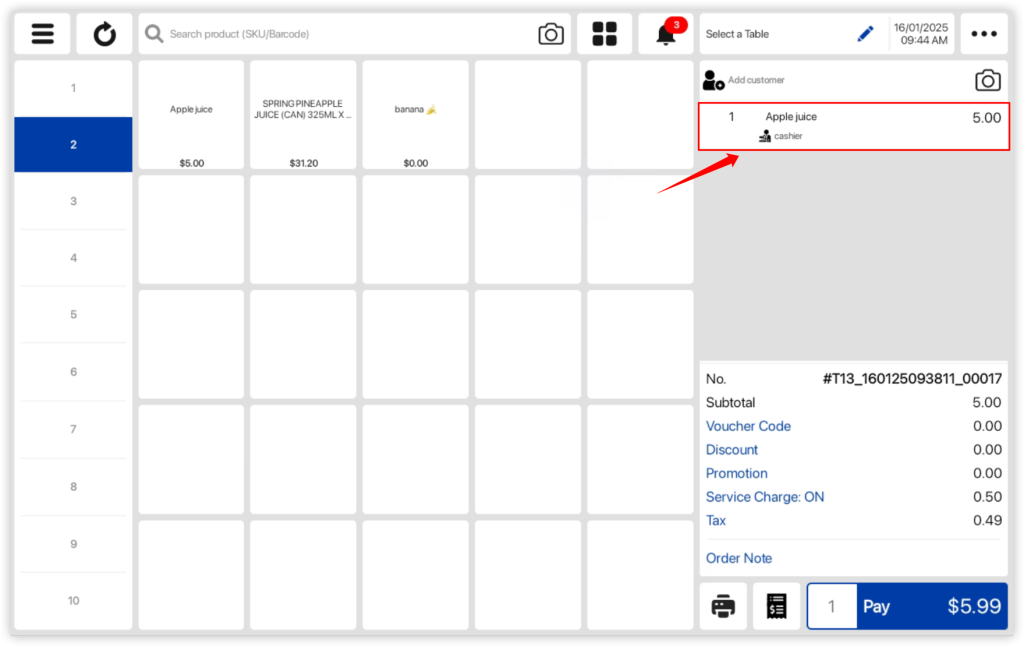Open the three-dots more options menu
The height and width of the screenshot is (650, 1024).
984,34
